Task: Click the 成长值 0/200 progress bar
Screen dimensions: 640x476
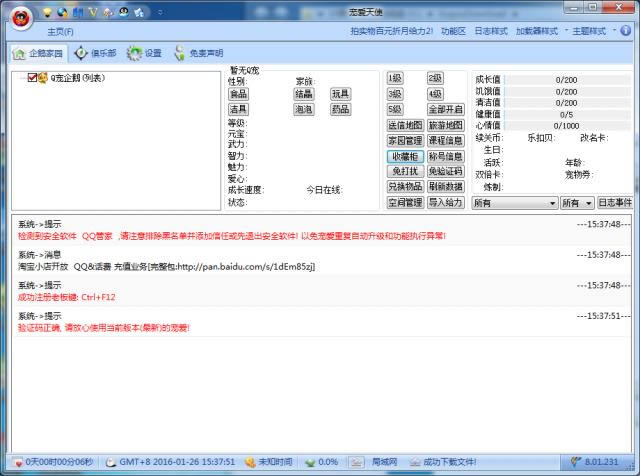Action: point(568,80)
